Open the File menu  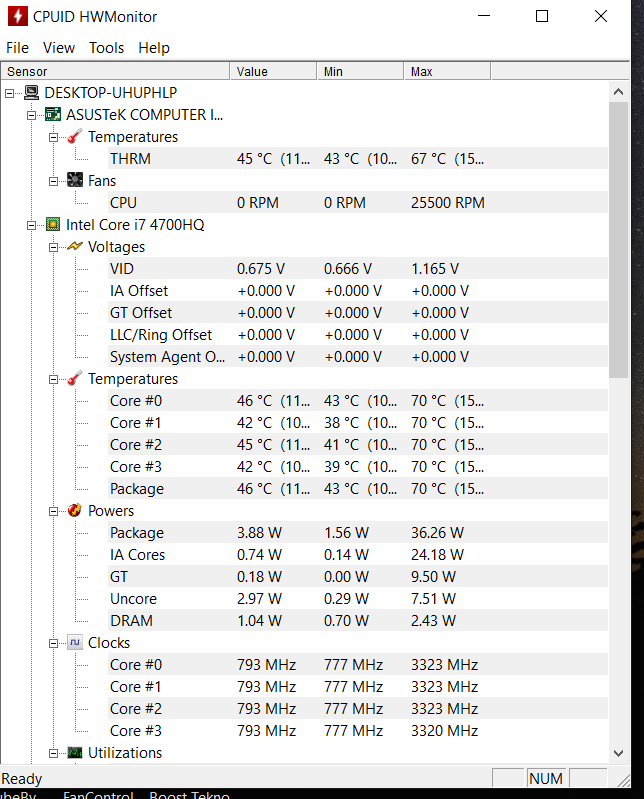pyautogui.click(x=17, y=48)
